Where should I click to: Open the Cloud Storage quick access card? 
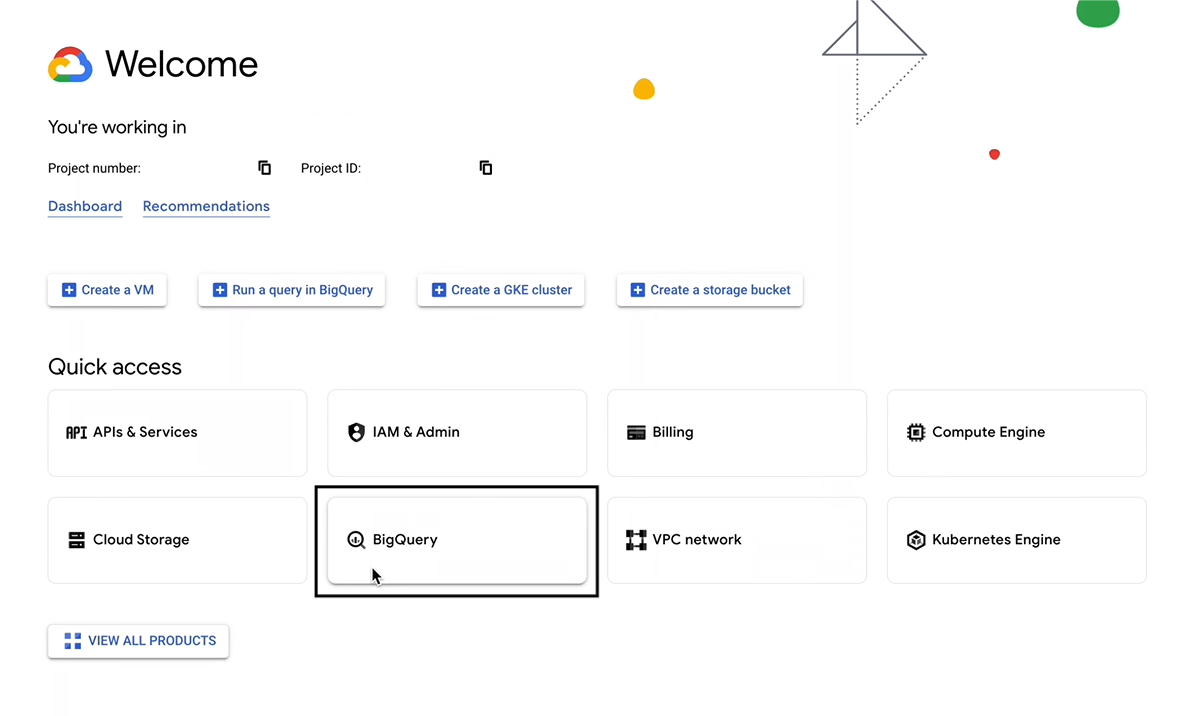coord(177,540)
